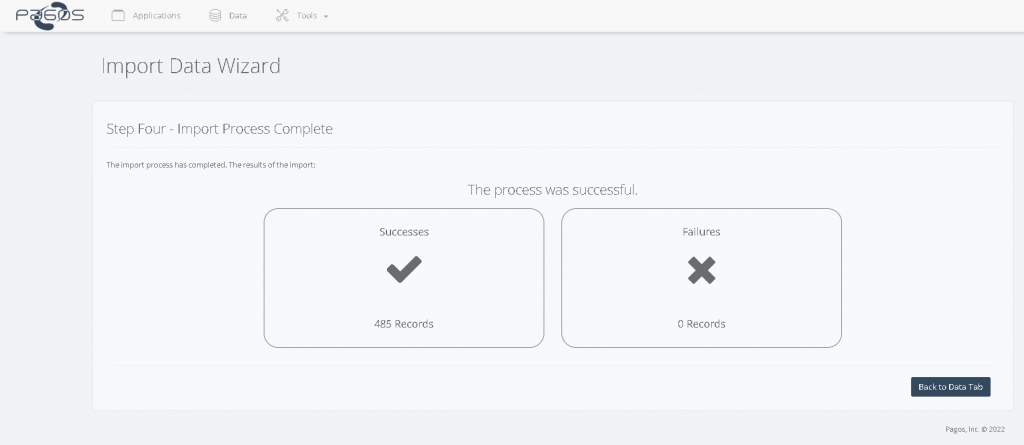
Task: Click the Successes heading label
Action: pos(404,231)
